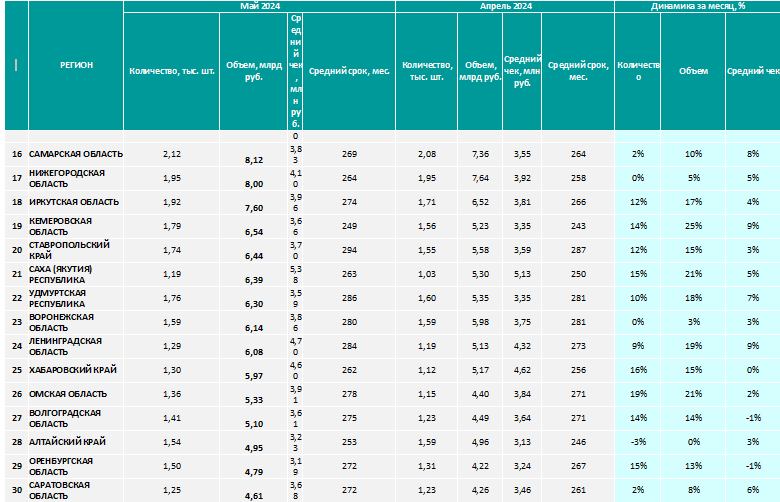Select row number 30 cell
This screenshot has height=502, width=780.
(x=17, y=490)
